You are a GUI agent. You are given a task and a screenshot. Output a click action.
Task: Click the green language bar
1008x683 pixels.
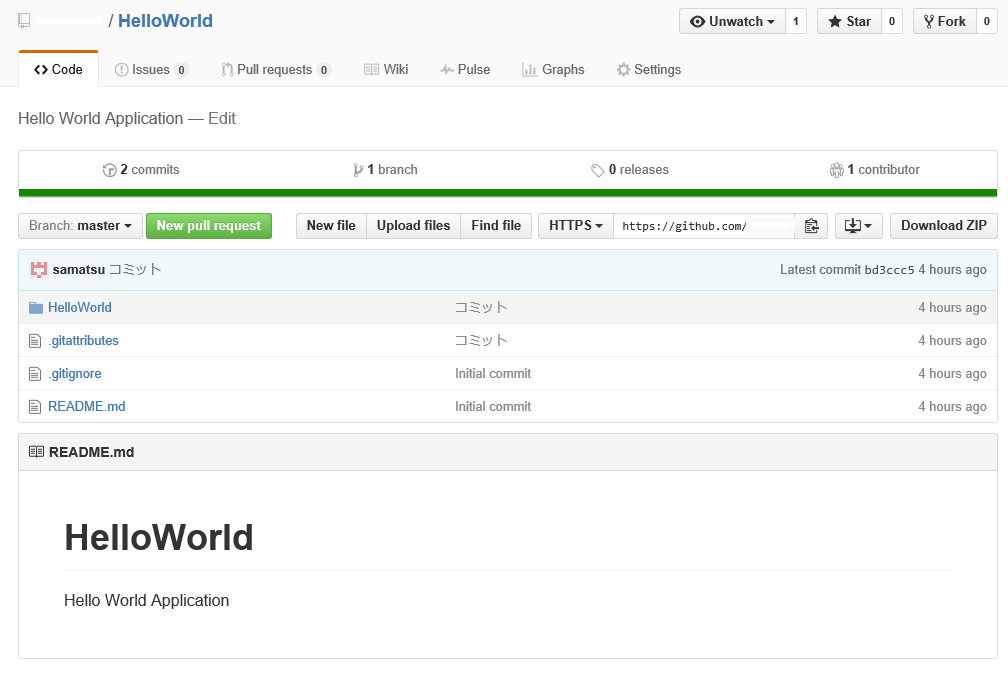[x=508, y=193]
